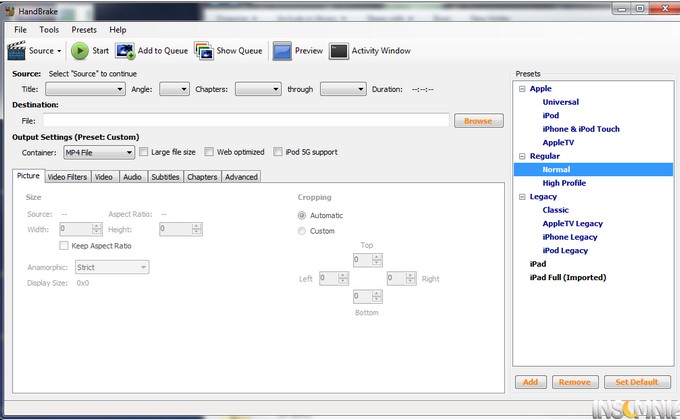Select the Universal preset

point(560,102)
